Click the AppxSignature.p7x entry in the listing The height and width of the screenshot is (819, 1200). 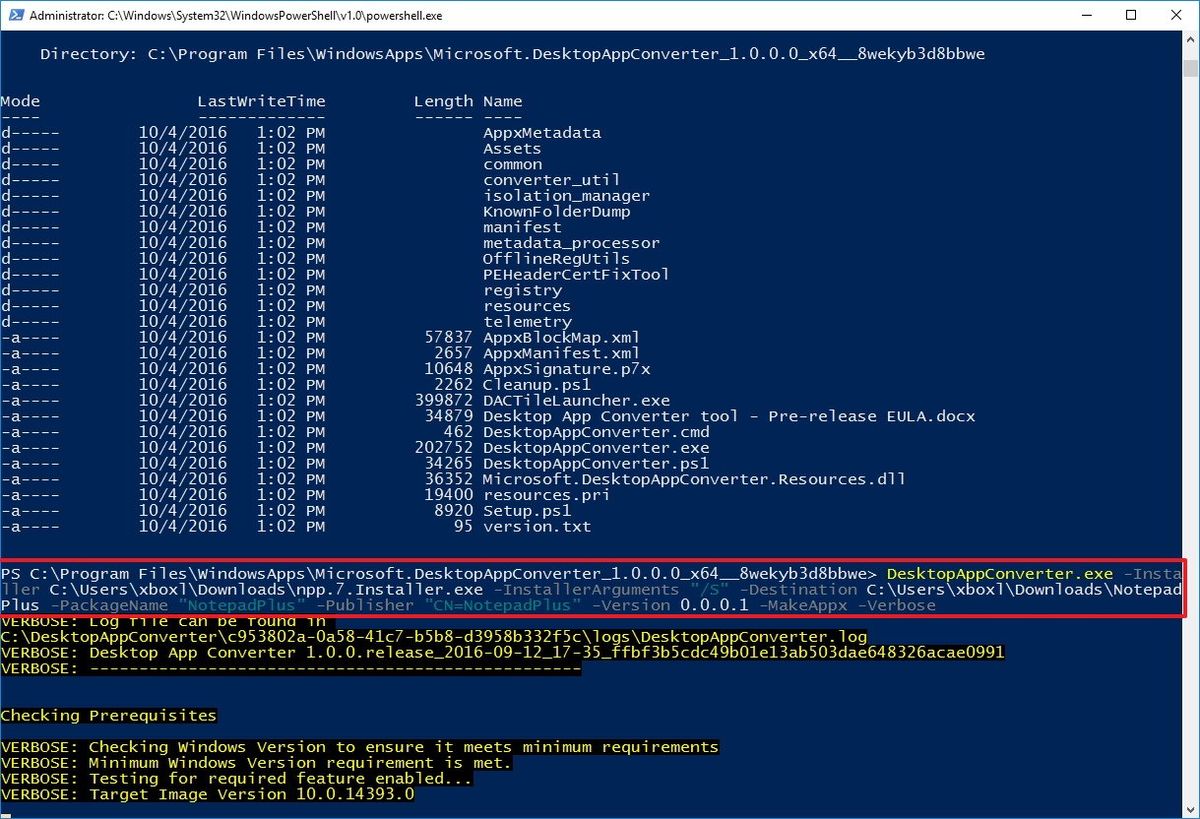[556, 369]
